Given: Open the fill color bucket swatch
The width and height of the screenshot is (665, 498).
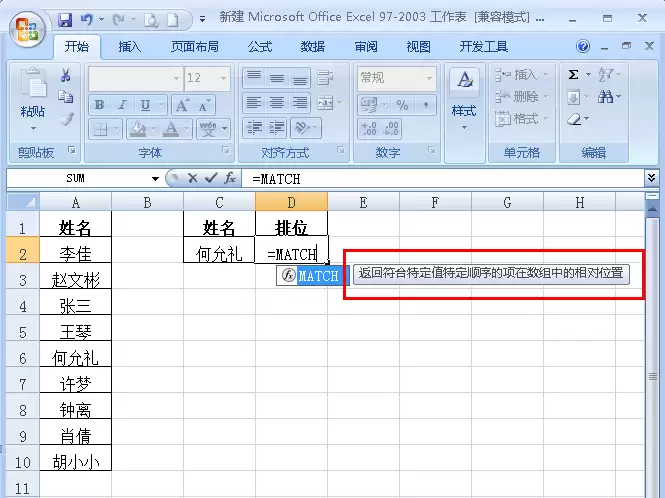Looking at the screenshot, I should pyautogui.click(x=138, y=128).
